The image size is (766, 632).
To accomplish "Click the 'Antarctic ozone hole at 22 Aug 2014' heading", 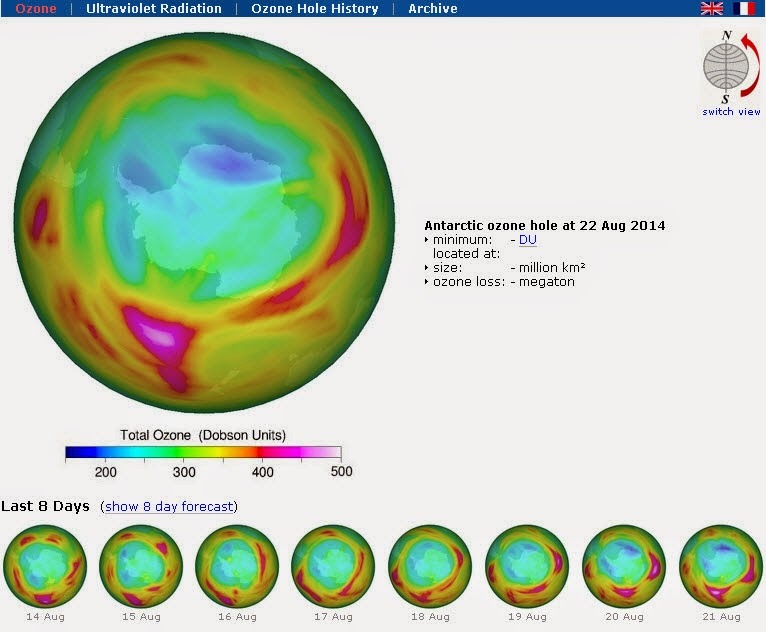I will coord(545,226).
